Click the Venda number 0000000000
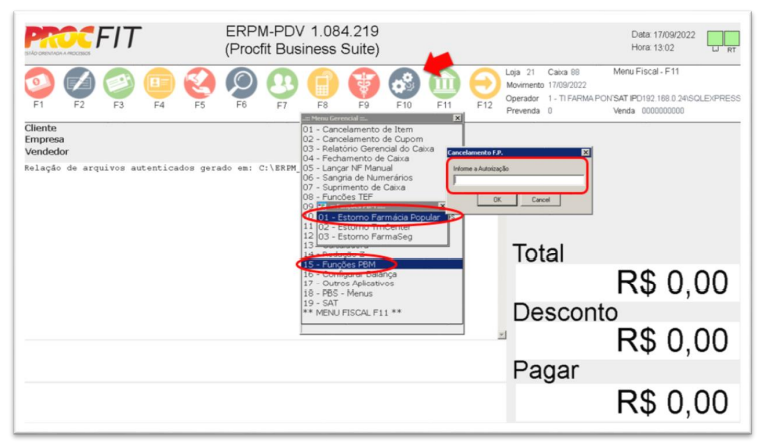This screenshot has height=447, width=765. [x=663, y=111]
